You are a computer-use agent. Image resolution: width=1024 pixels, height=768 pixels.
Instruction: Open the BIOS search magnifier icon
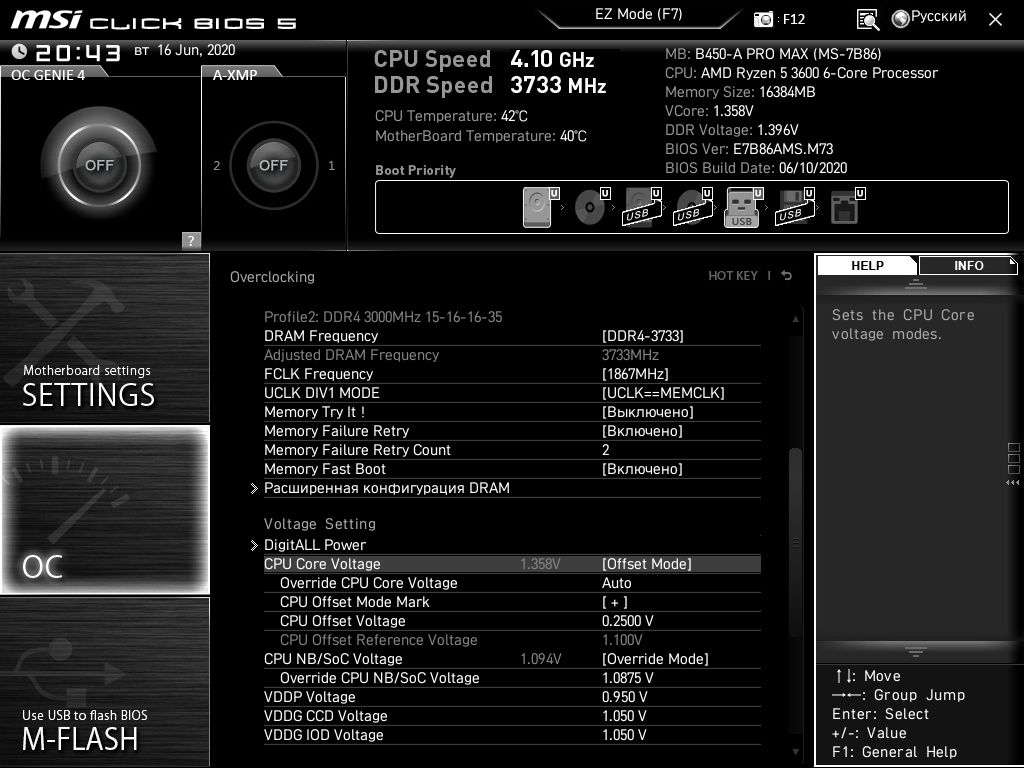click(867, 20)
